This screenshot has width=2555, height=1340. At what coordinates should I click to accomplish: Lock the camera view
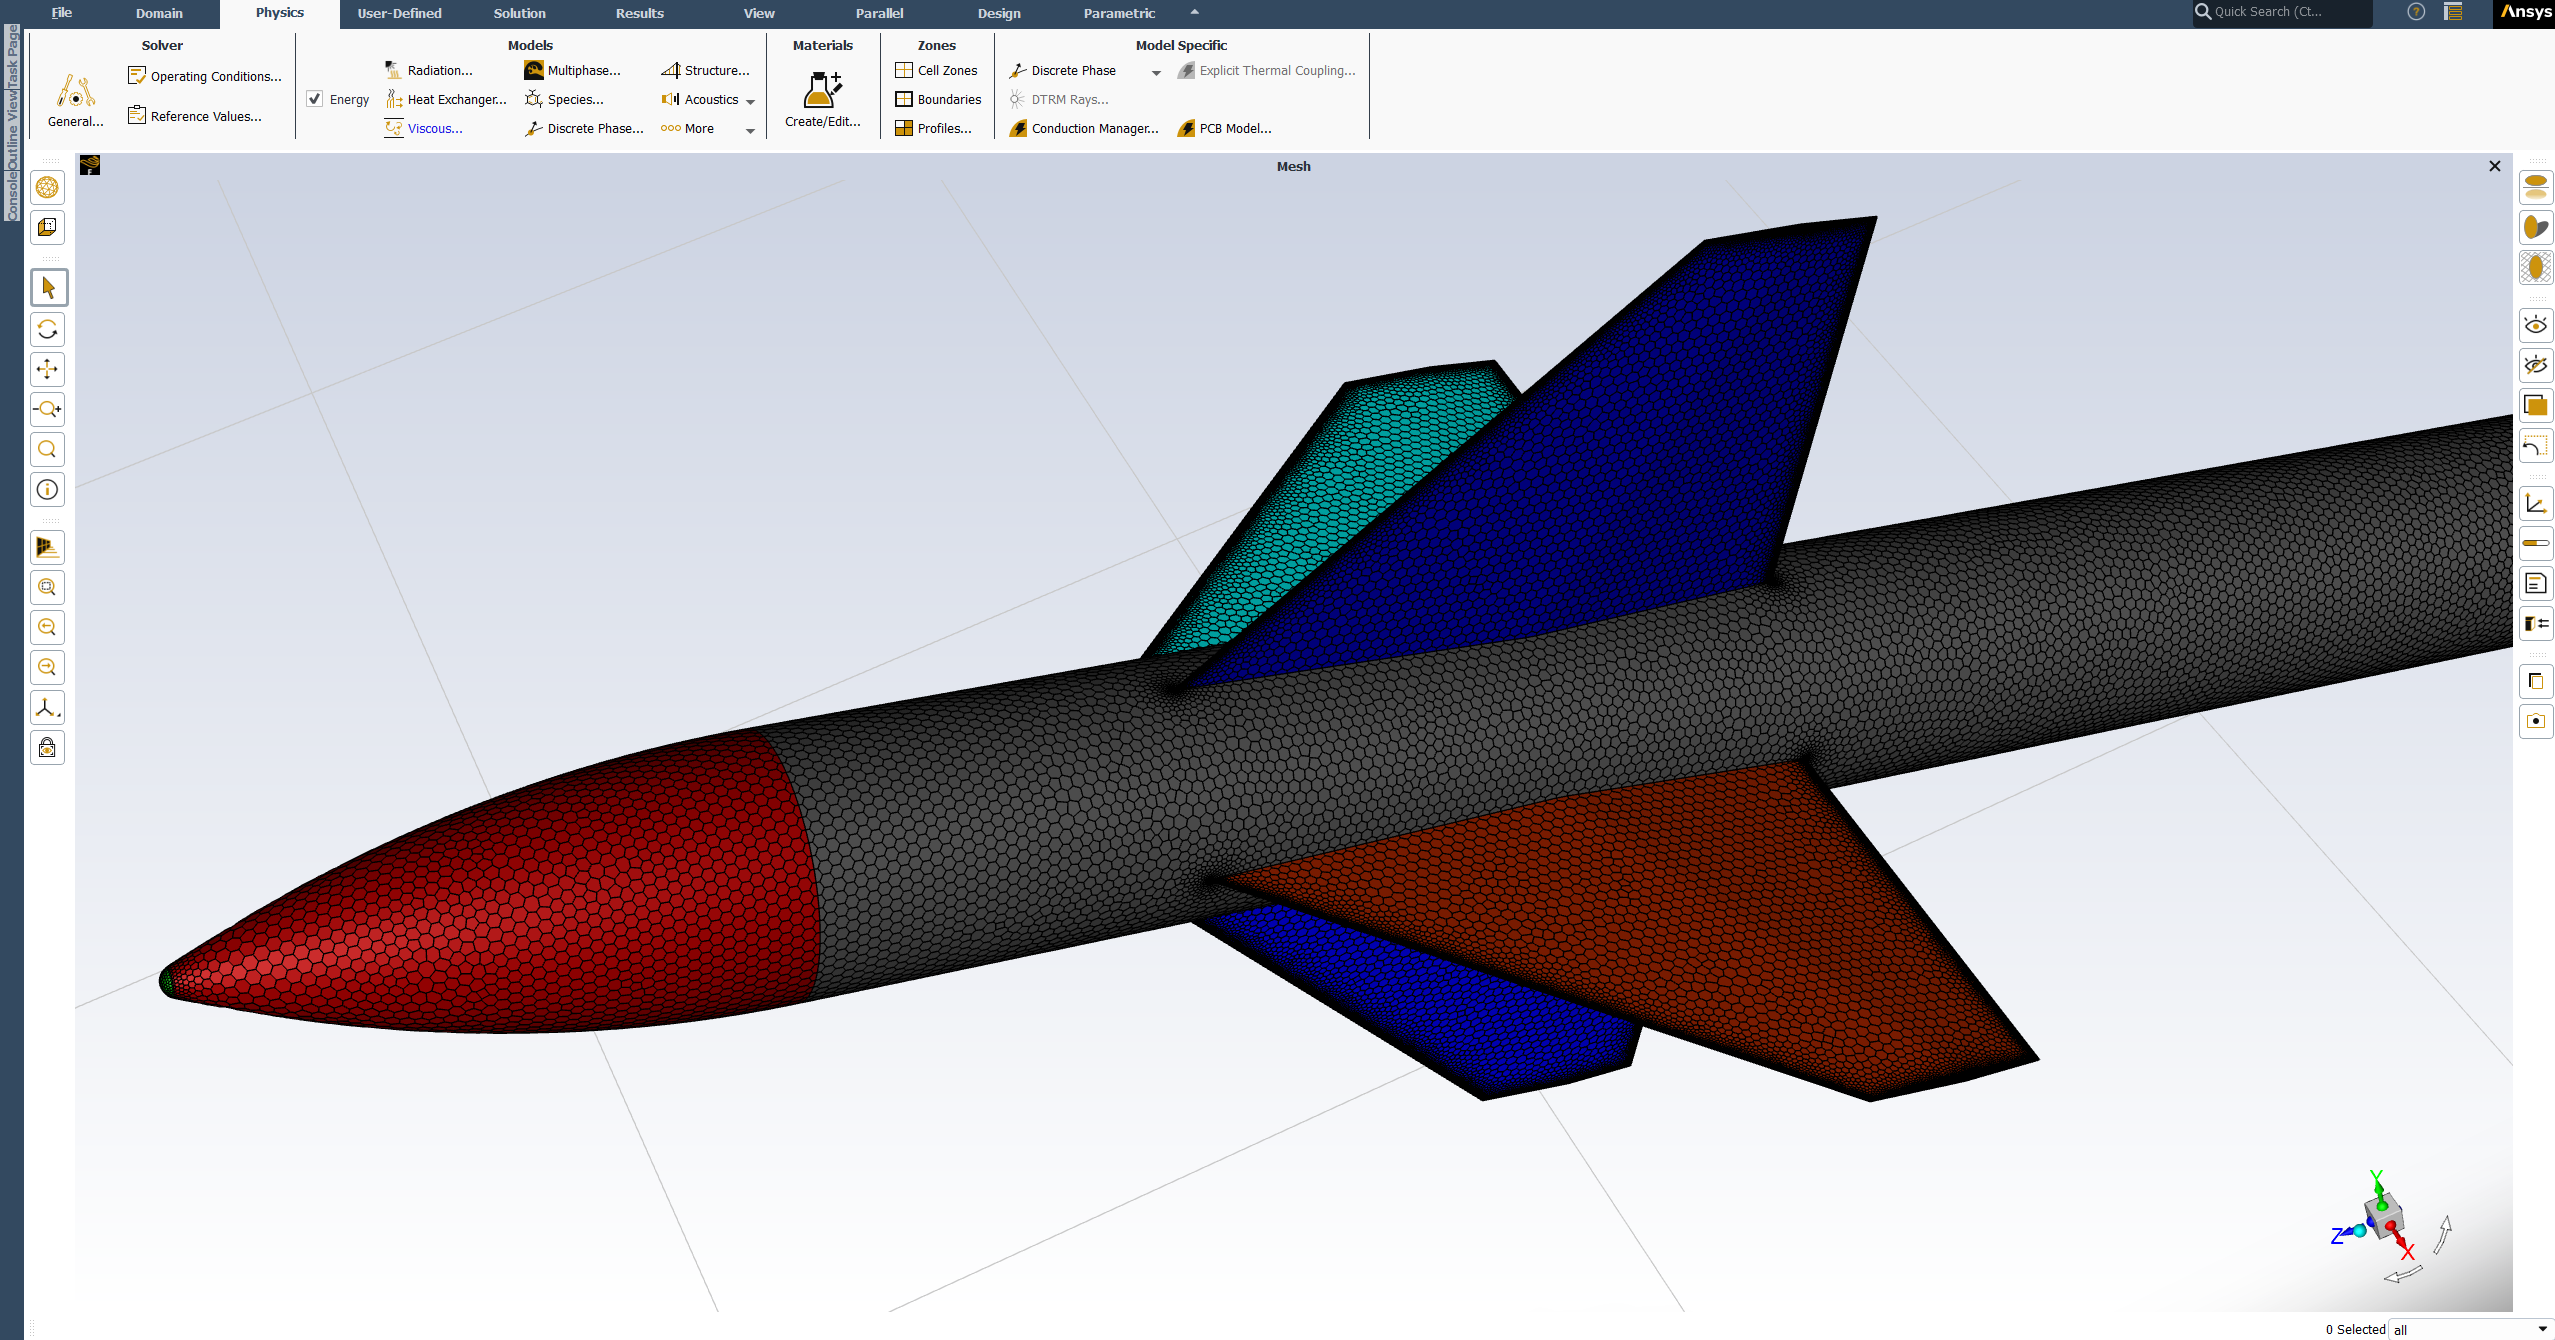click(48, 747)
